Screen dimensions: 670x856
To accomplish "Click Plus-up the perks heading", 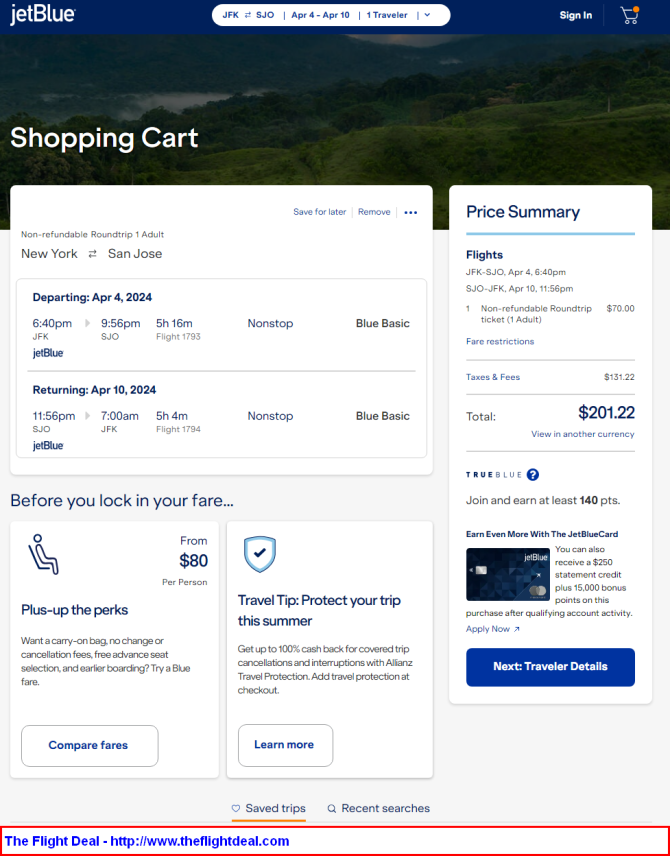I will pyautogui.click(x=75, y=610).
